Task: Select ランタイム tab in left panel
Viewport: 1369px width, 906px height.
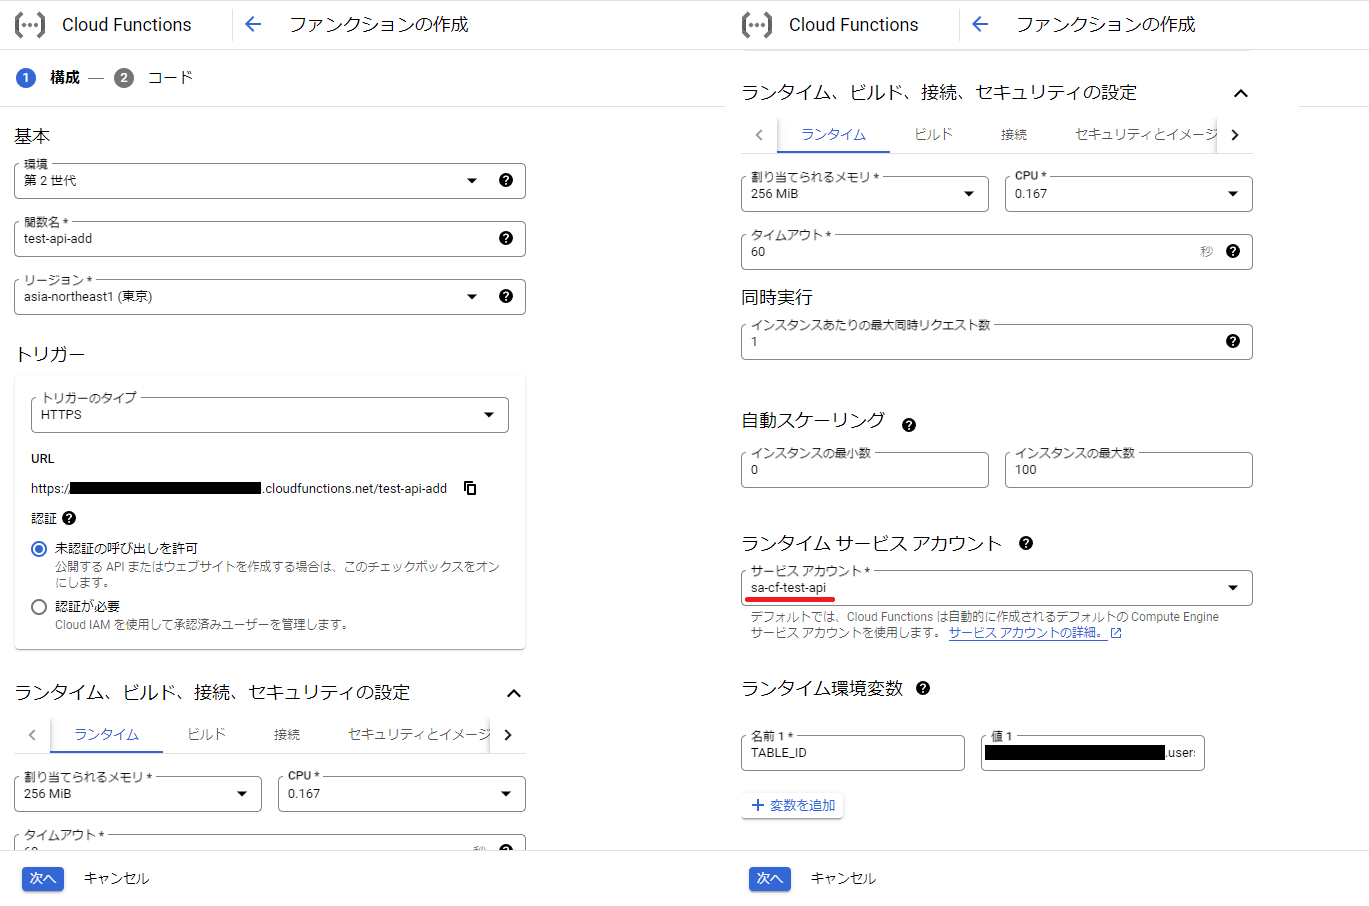Action: coord(106,734)
